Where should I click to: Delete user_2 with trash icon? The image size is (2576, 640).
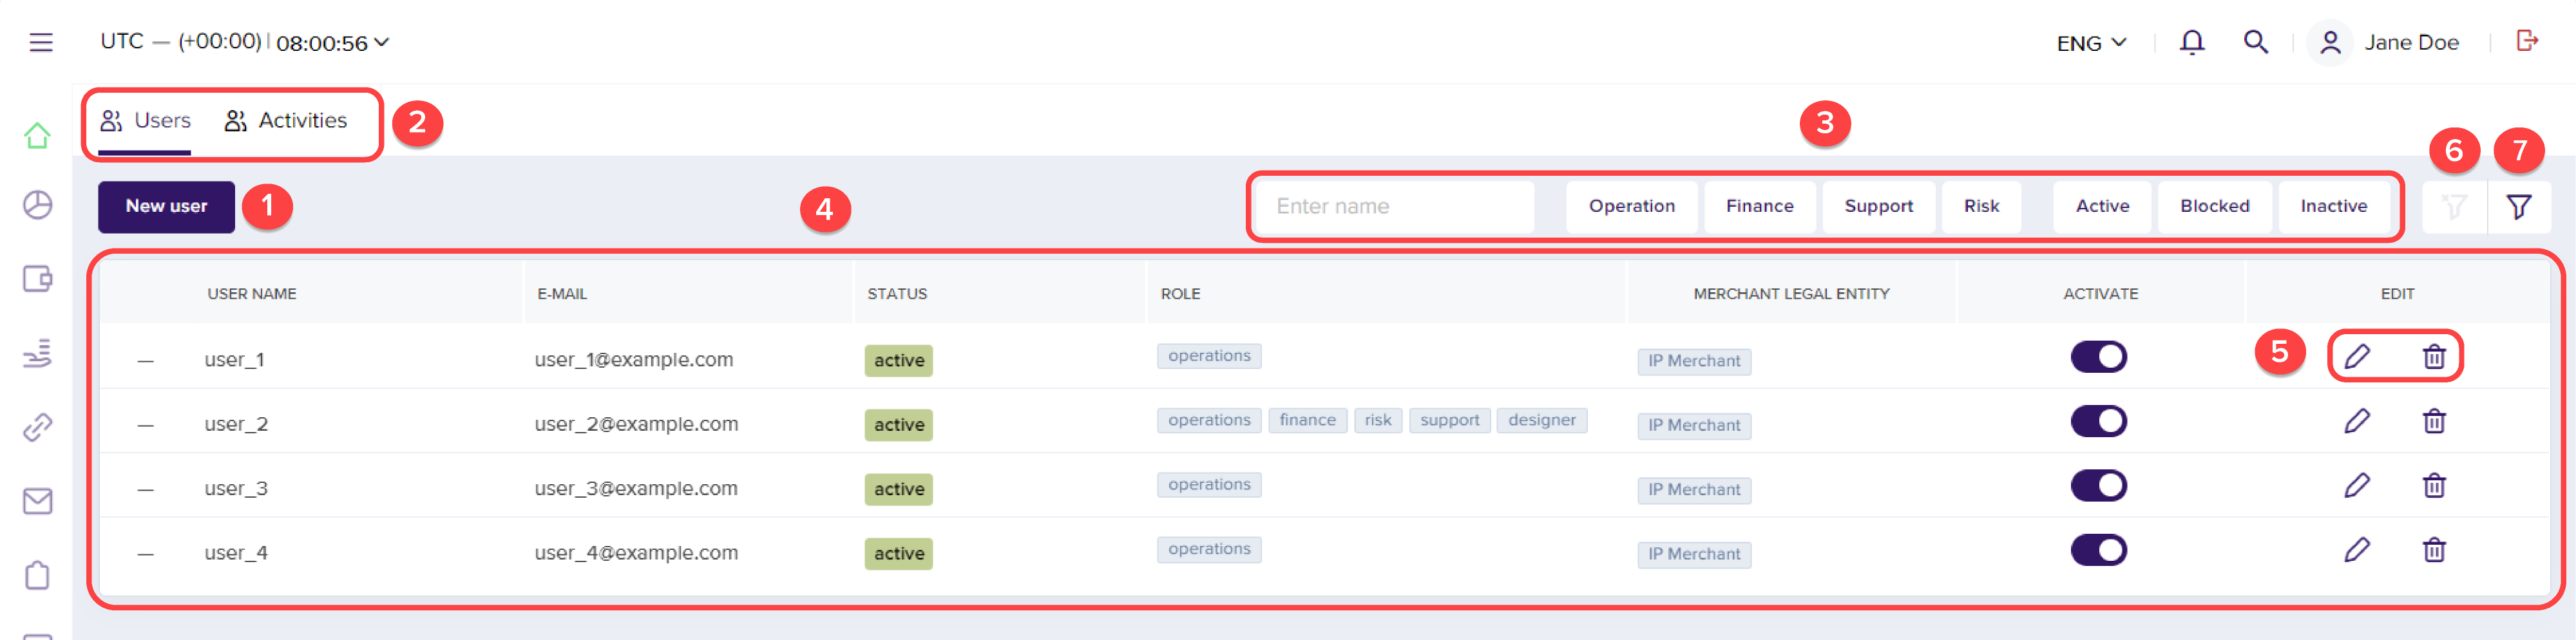click(2434, 421)
